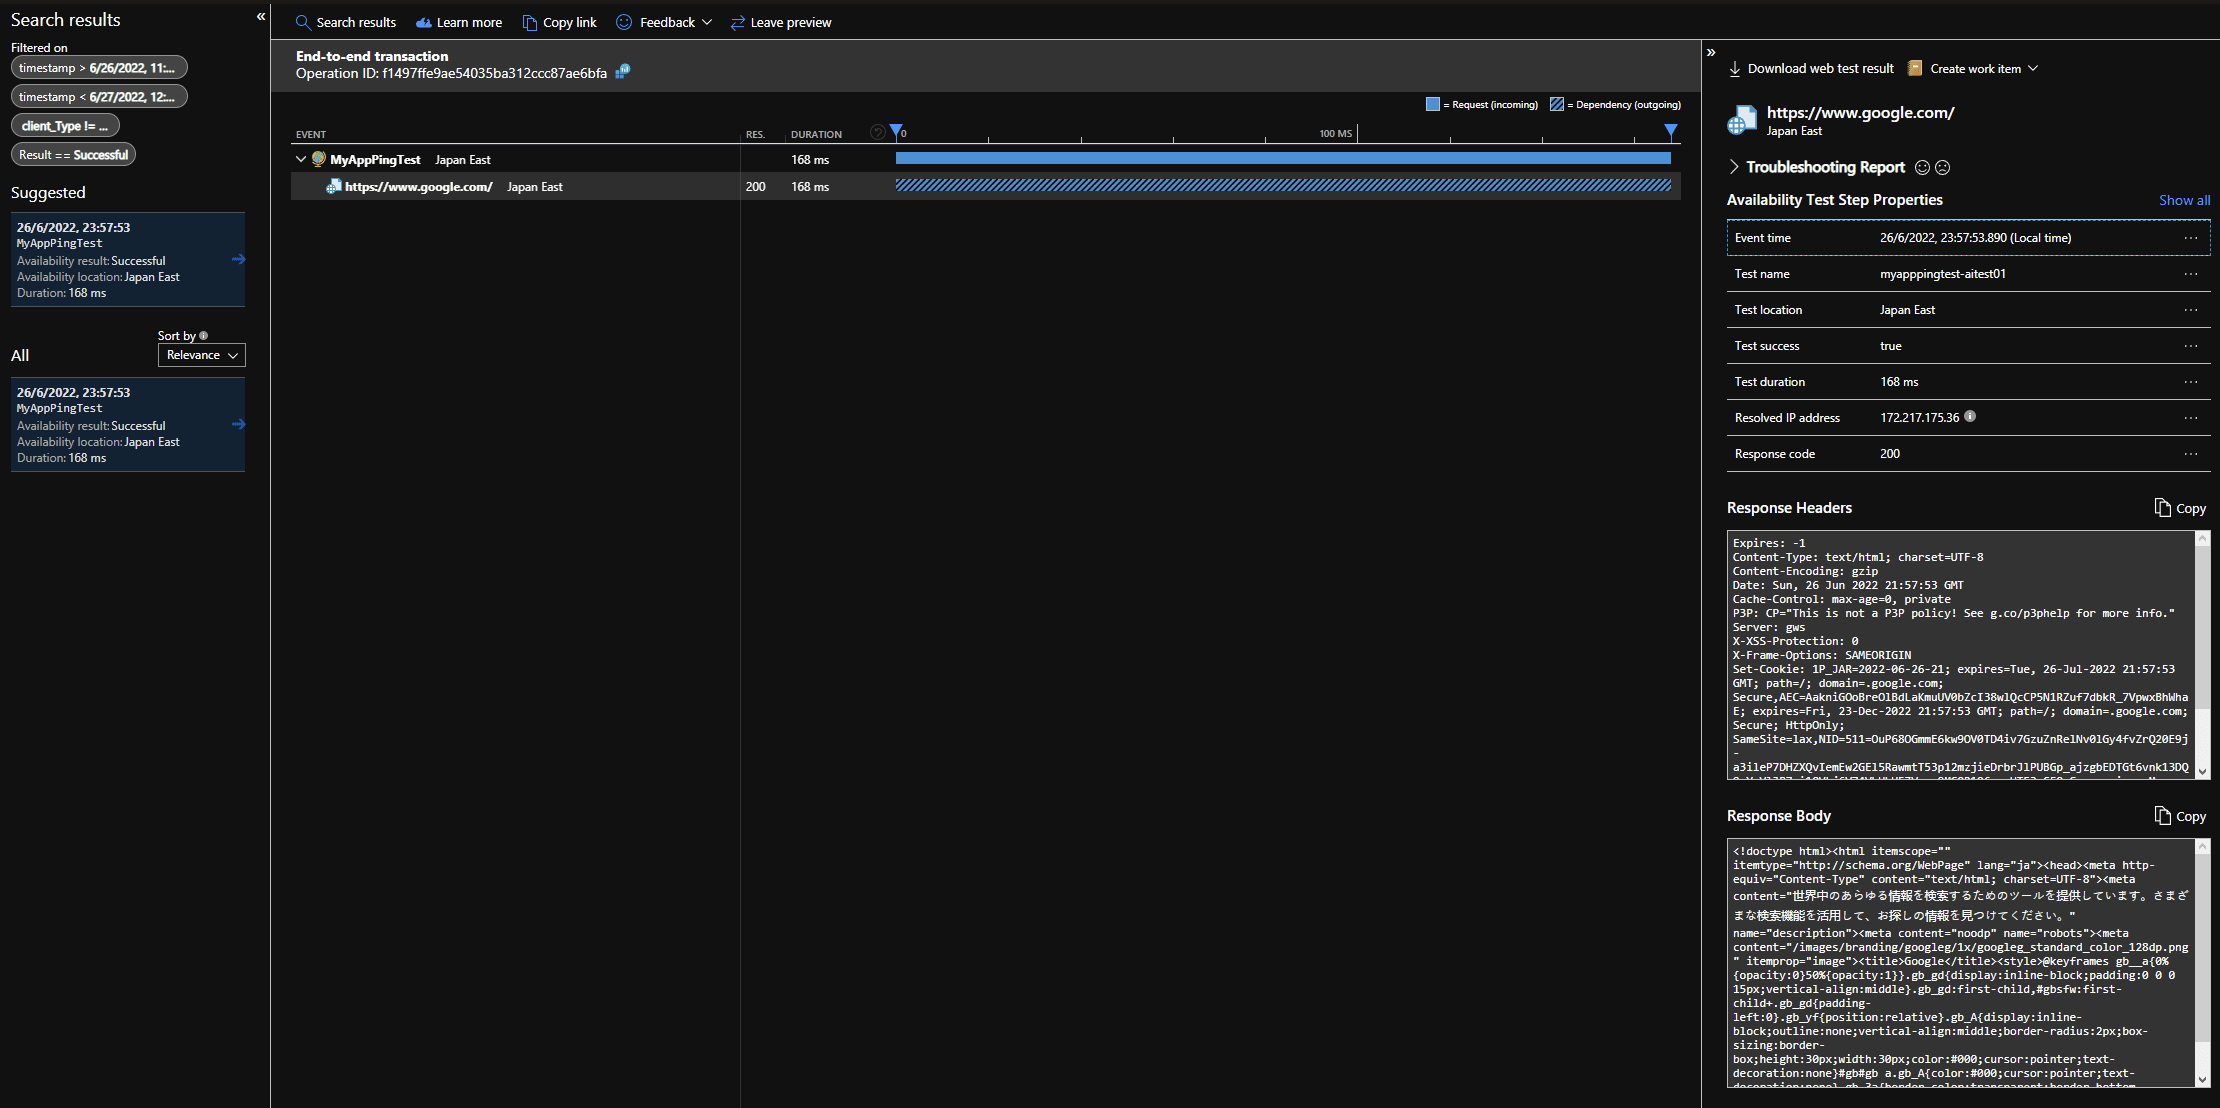
Task: Expand the Troubleshooting Report section
Action: click(1733, 167)
